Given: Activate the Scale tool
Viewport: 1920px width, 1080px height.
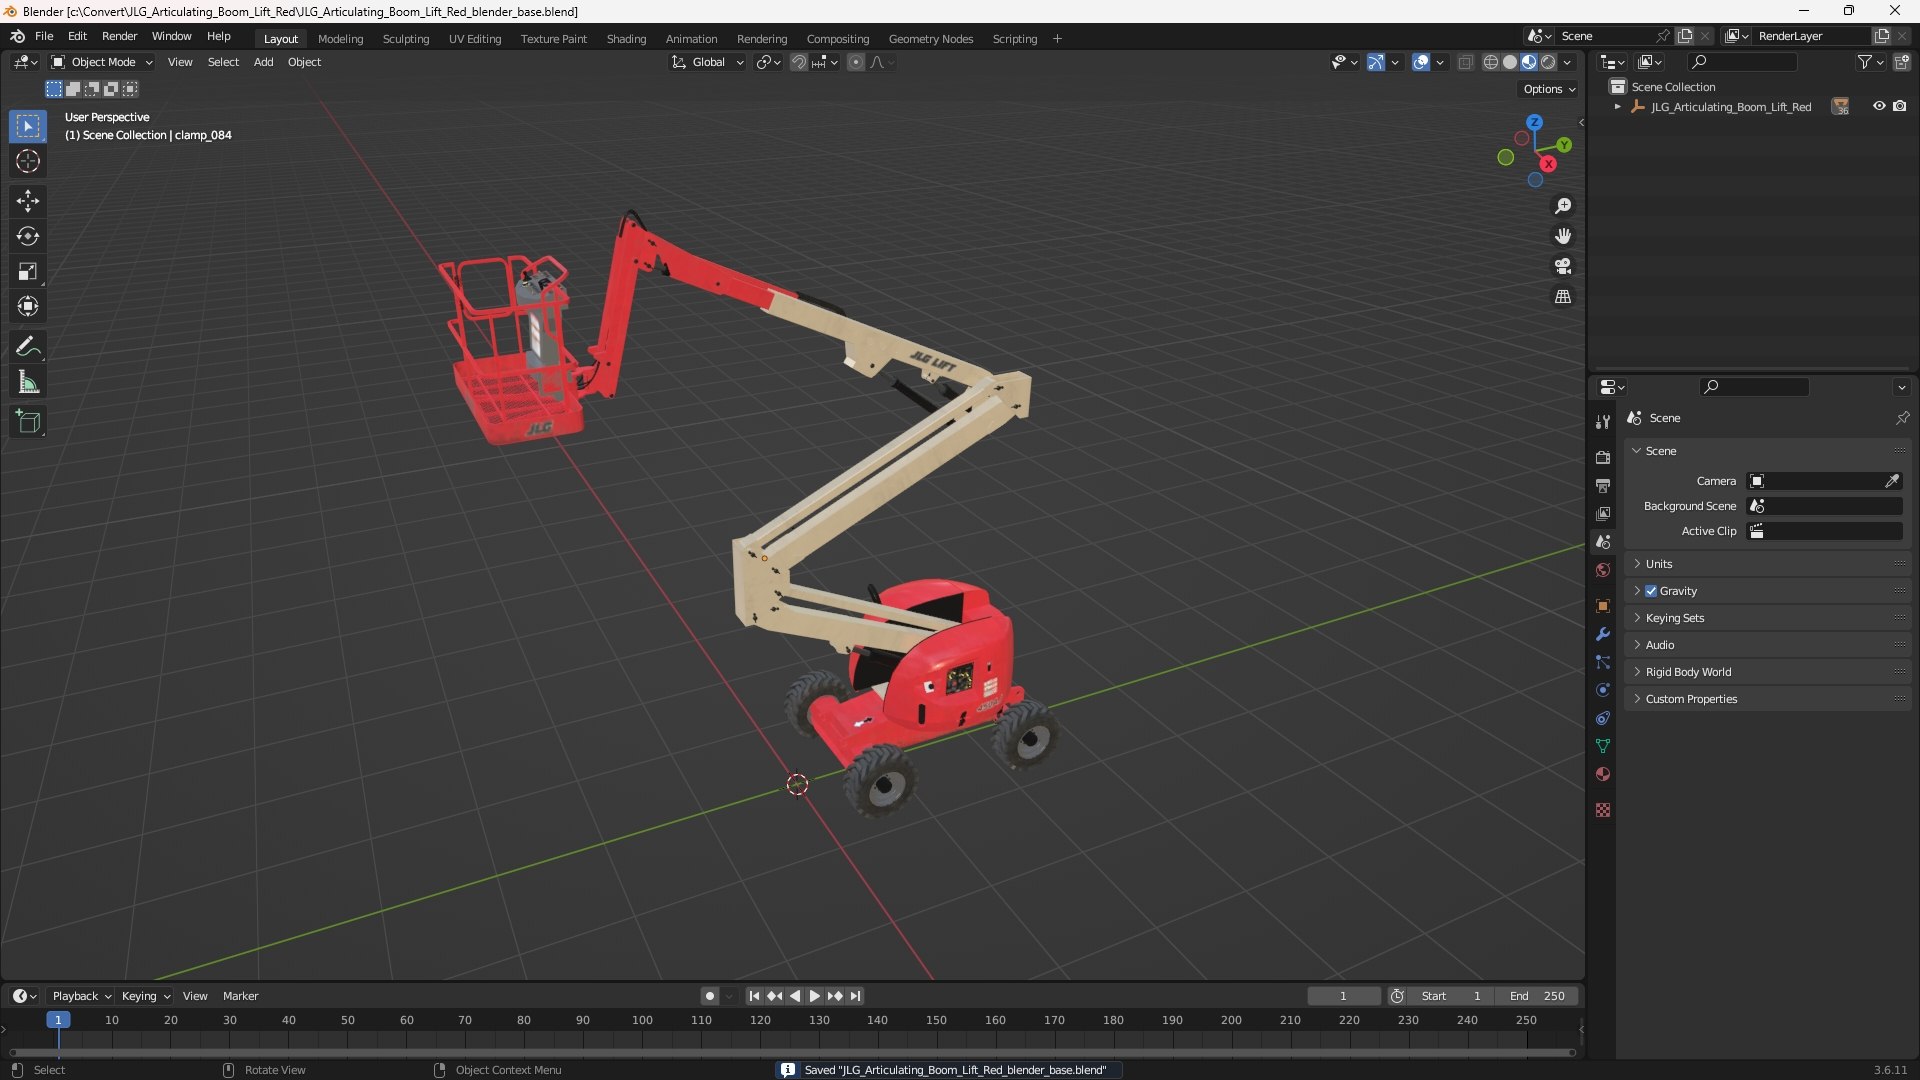Looking at the screenshot, I should coord(28,271).
